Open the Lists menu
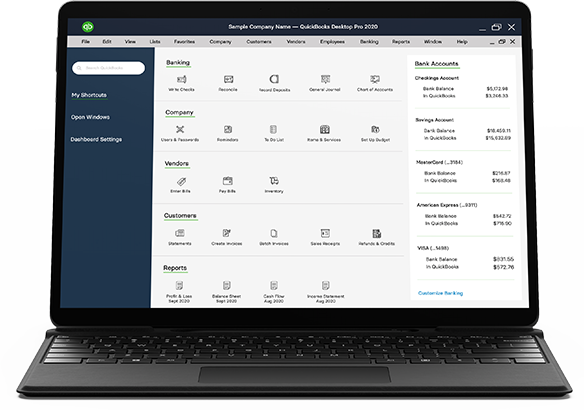 pos(155,42)
